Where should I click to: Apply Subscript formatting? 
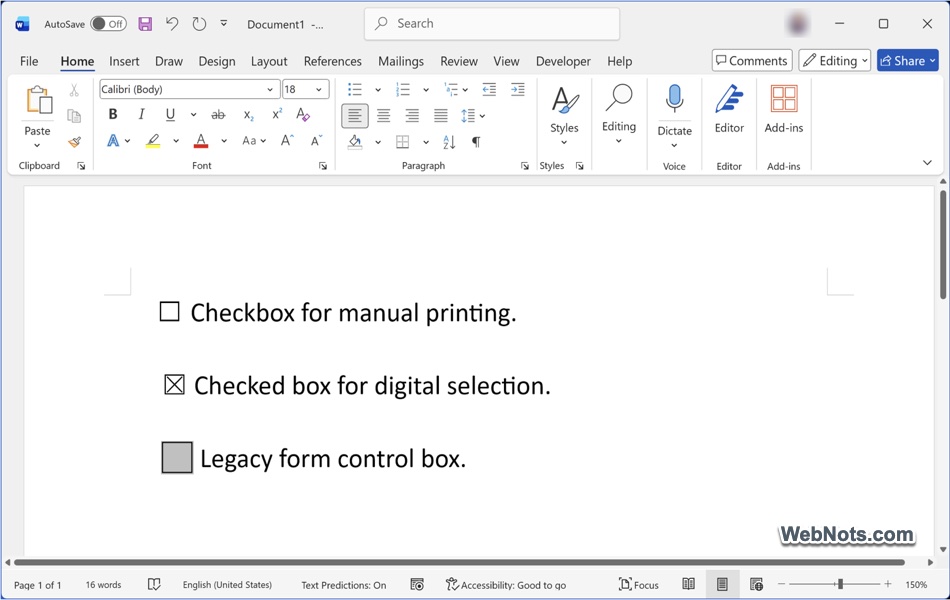pos(248,115)
